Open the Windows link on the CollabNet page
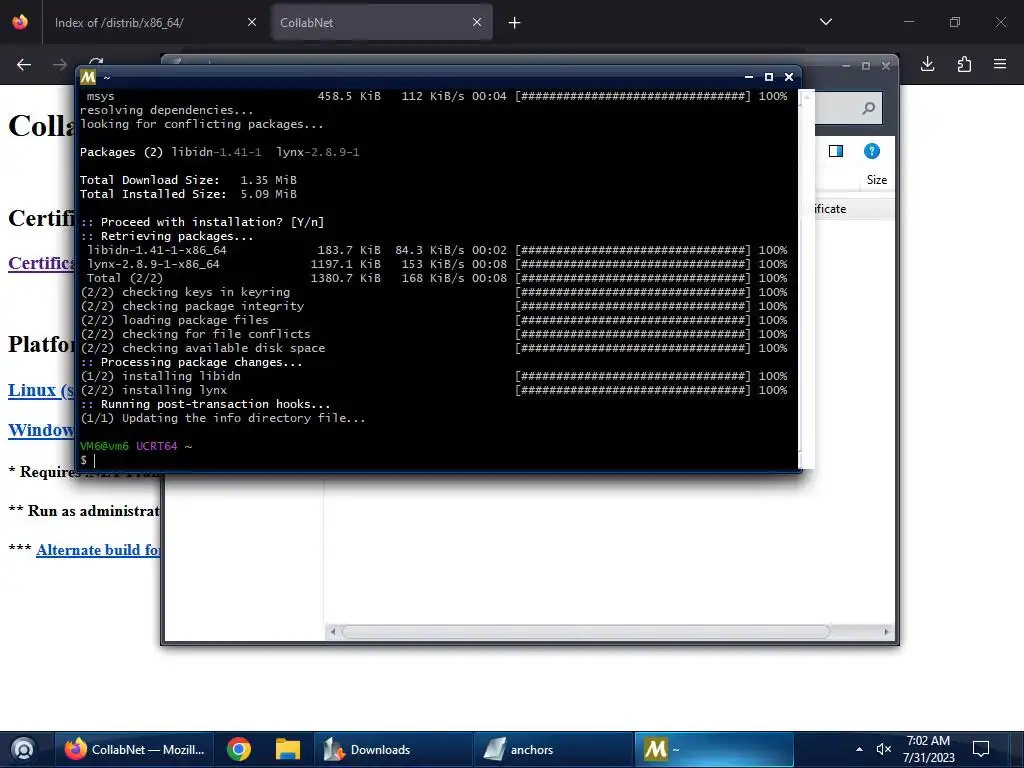Viewport: 1024px width, 768px height. point(41,430)
